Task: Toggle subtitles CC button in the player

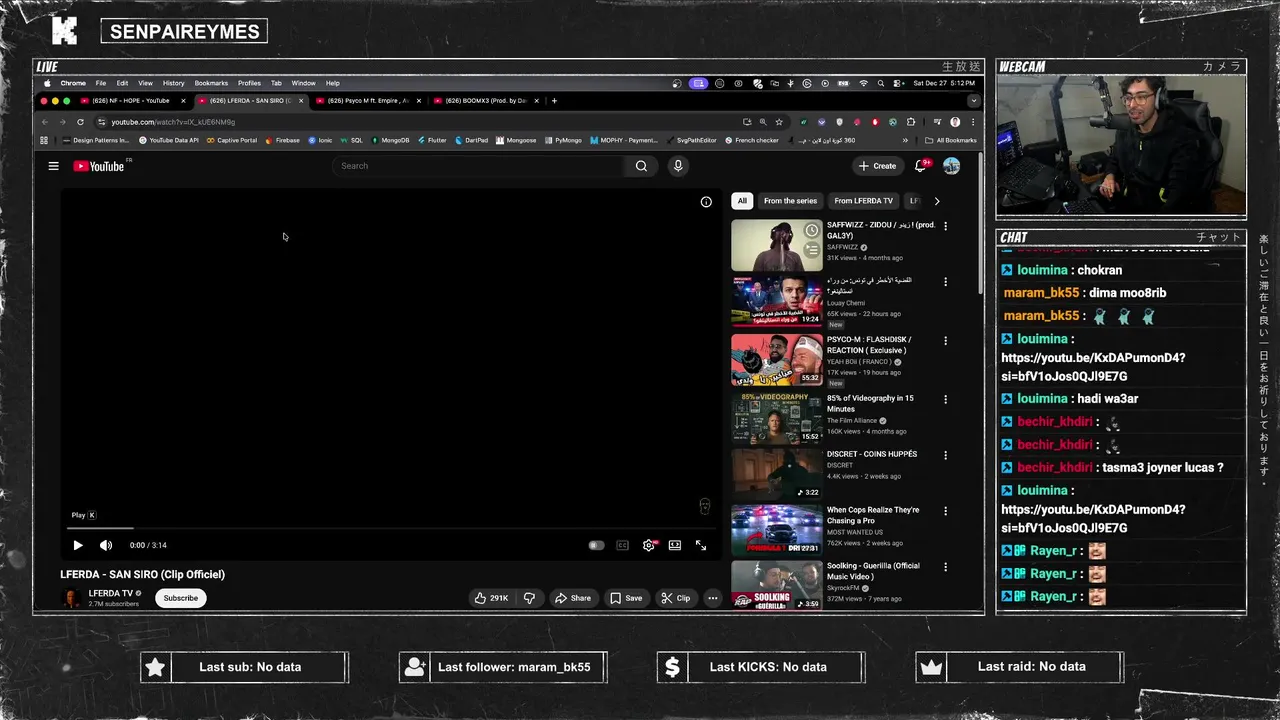Action: coord(622,545)
